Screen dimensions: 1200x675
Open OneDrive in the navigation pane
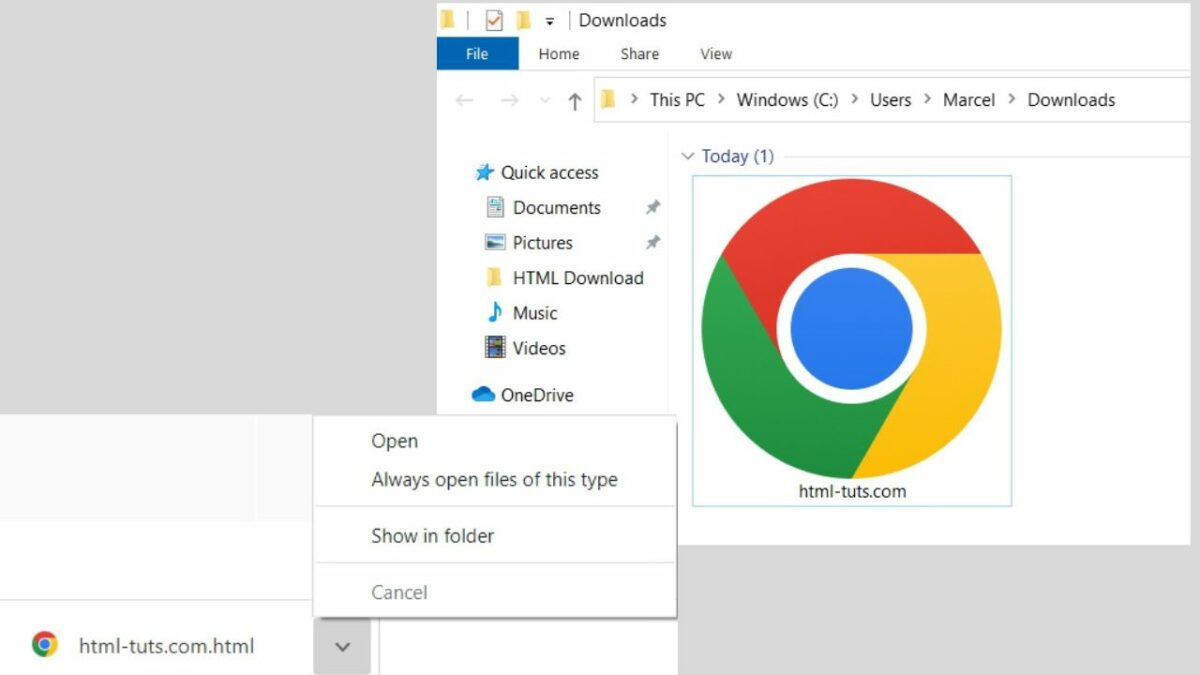(536, 395)
